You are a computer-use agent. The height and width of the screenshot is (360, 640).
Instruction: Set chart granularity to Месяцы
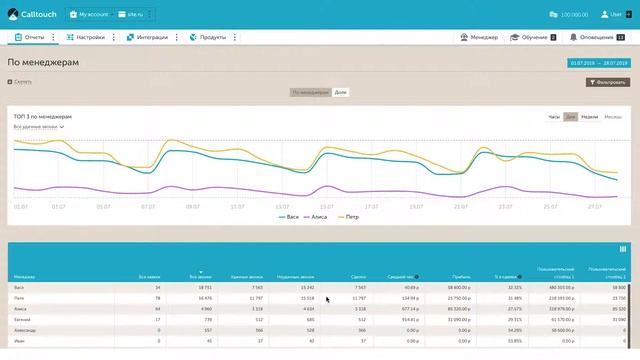tap(613, 117)
